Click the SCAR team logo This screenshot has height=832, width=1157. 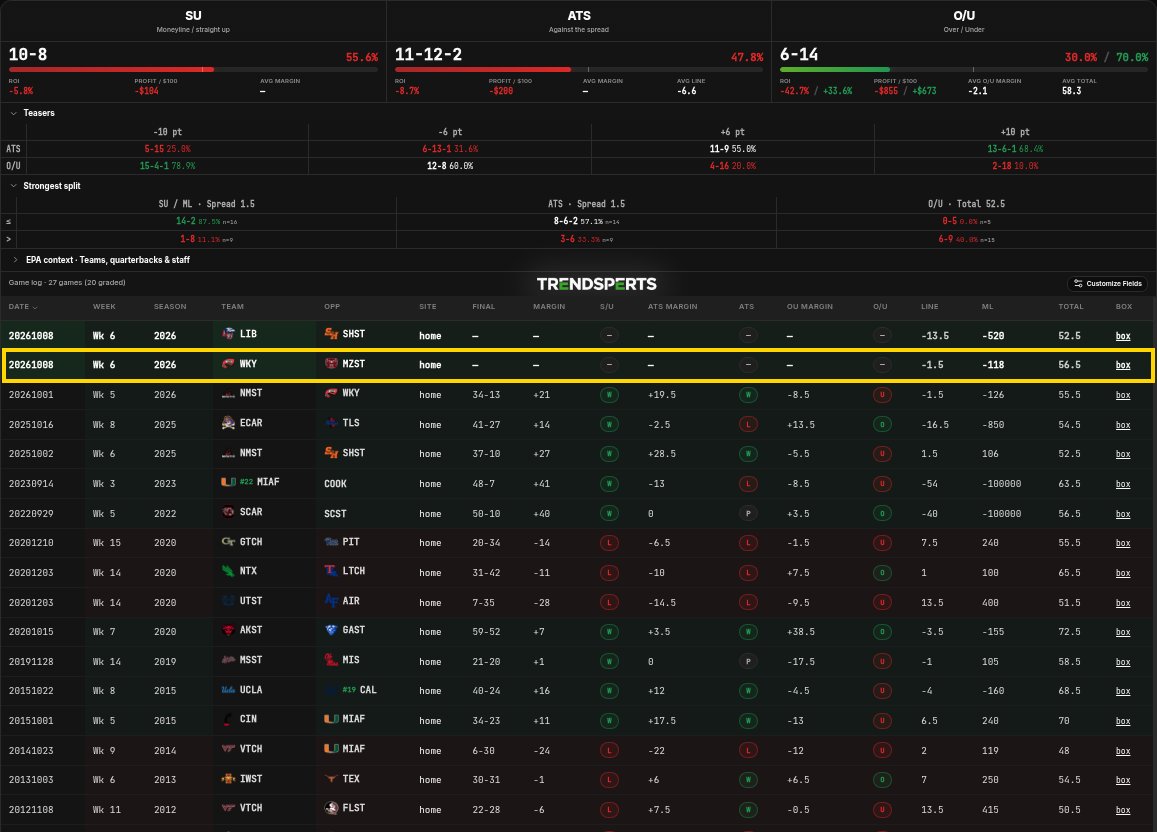click(x=229, y=512)
